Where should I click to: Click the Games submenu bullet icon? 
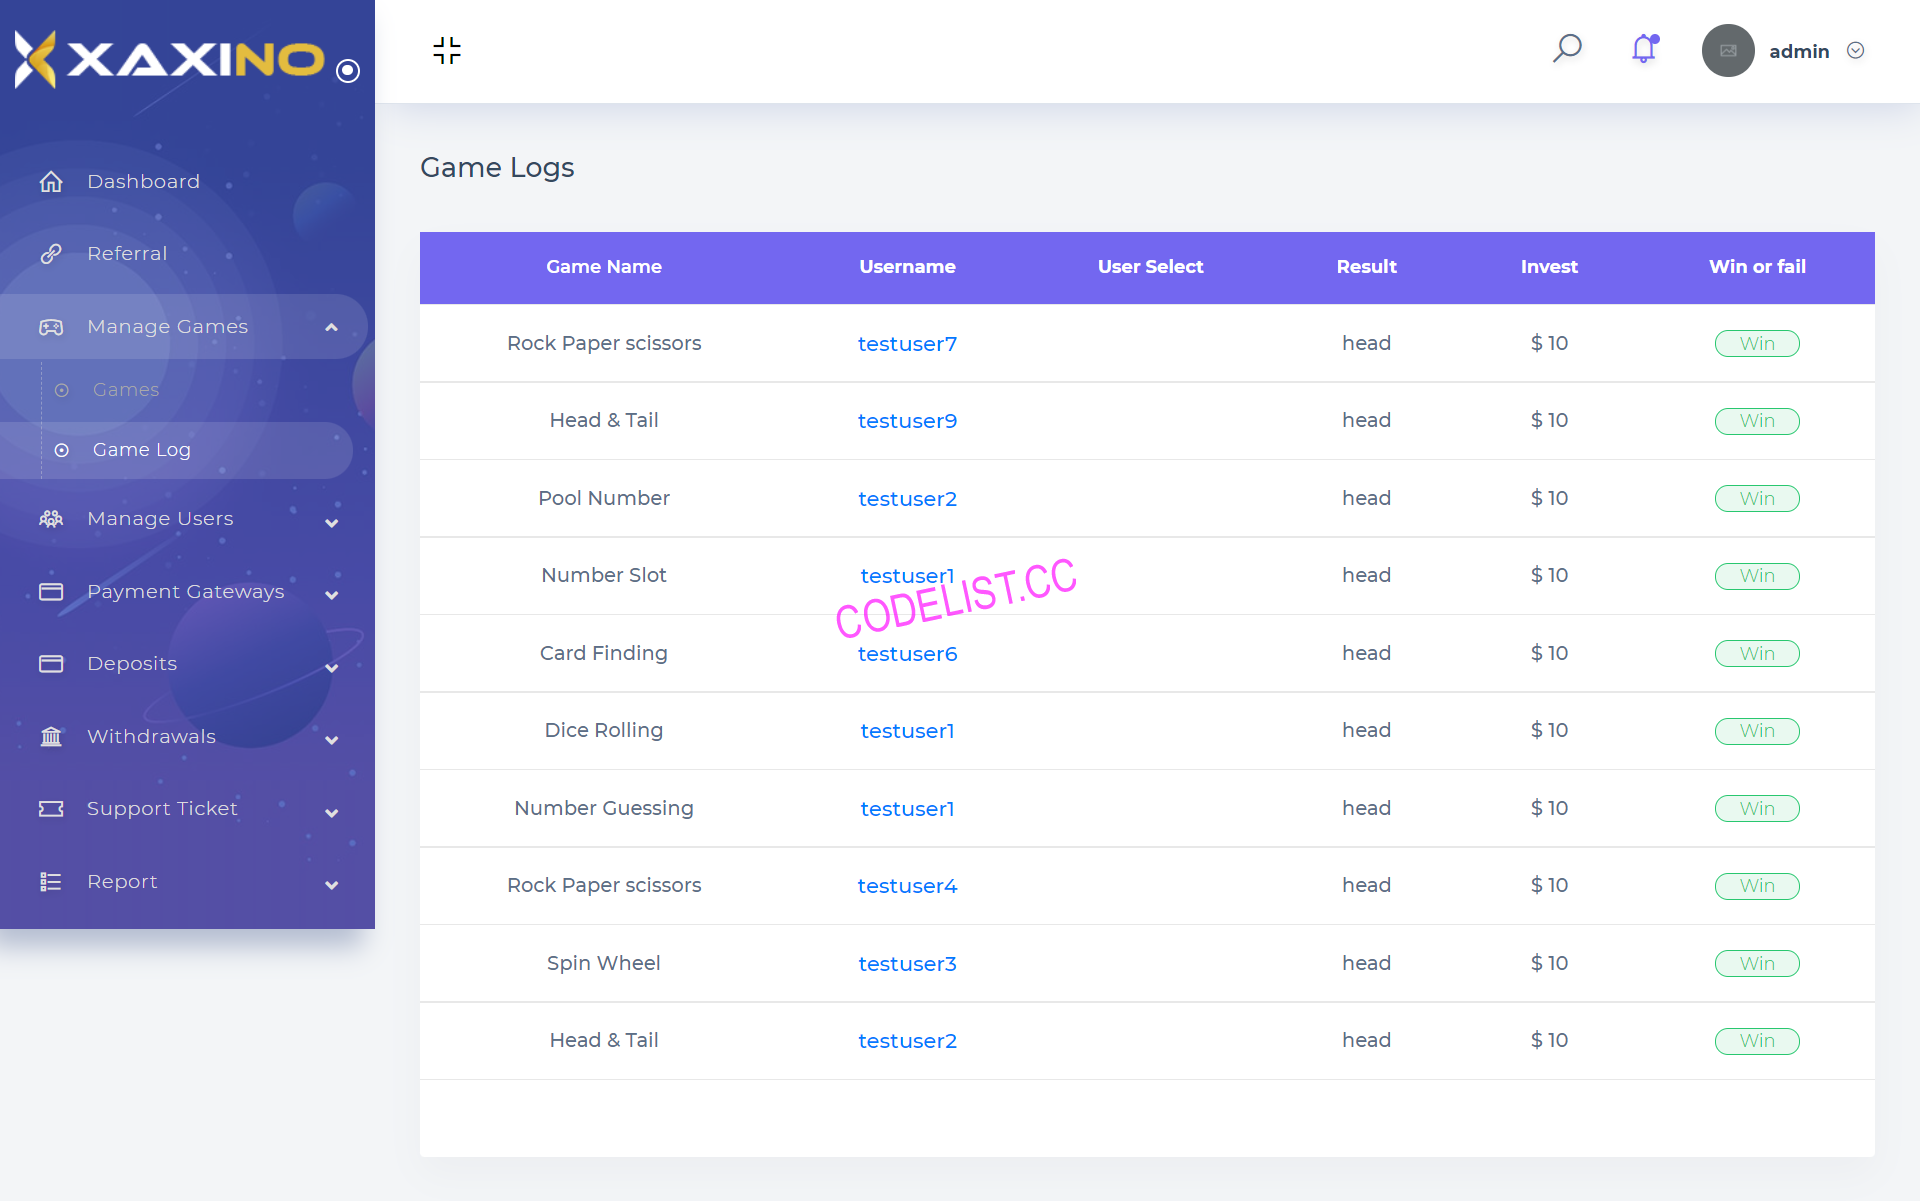[62, 390]
